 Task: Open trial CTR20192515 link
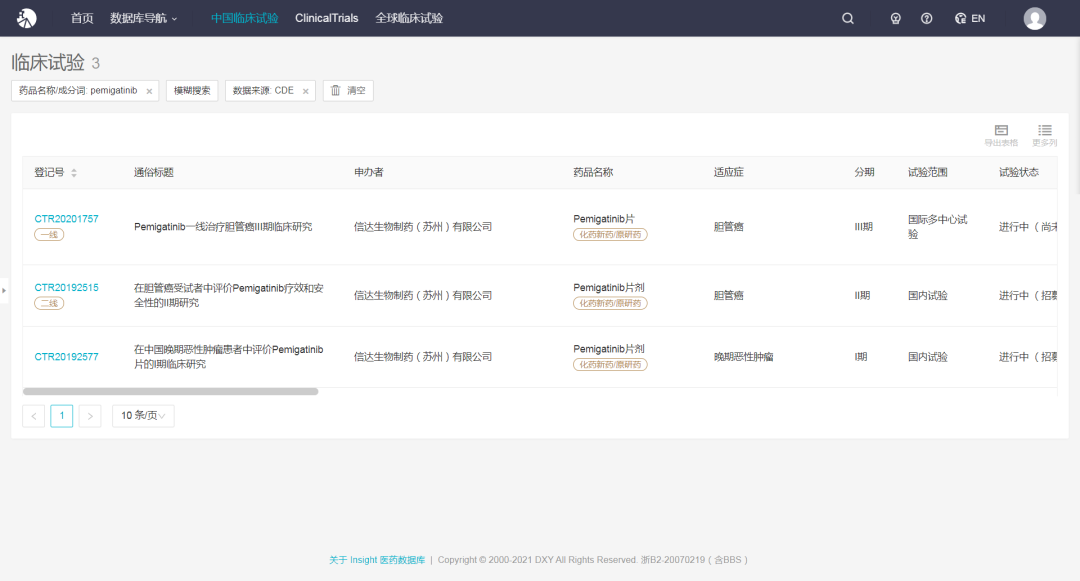pos(66,288)
